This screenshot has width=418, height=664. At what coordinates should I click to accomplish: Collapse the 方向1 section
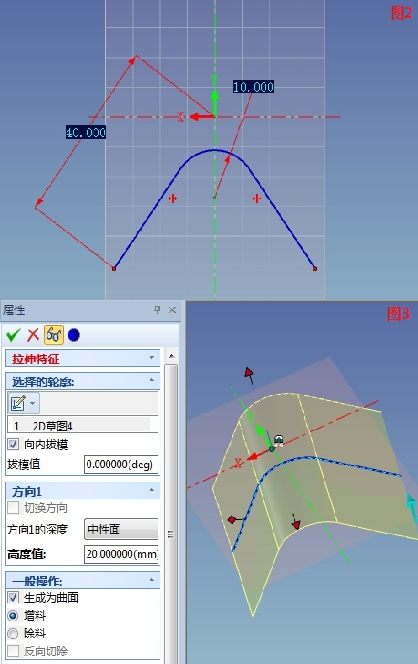152,490
